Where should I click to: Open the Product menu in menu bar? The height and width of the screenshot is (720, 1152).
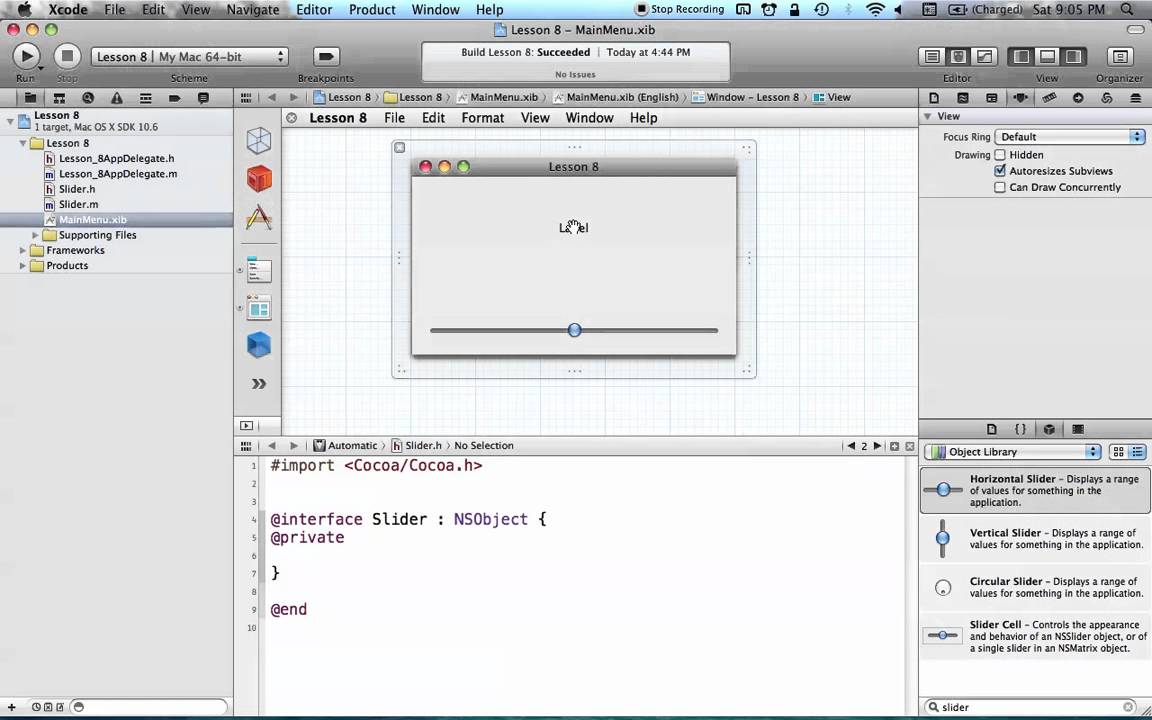372,10
